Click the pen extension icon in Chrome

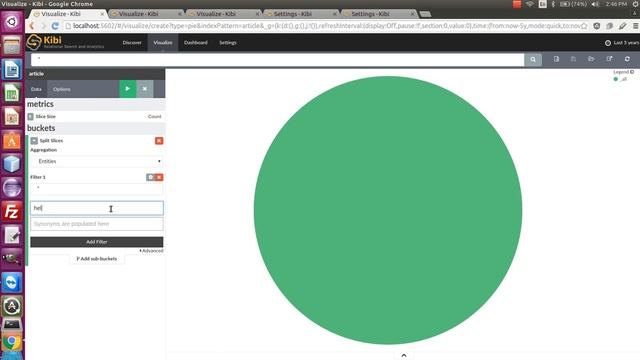coord(622,26)
